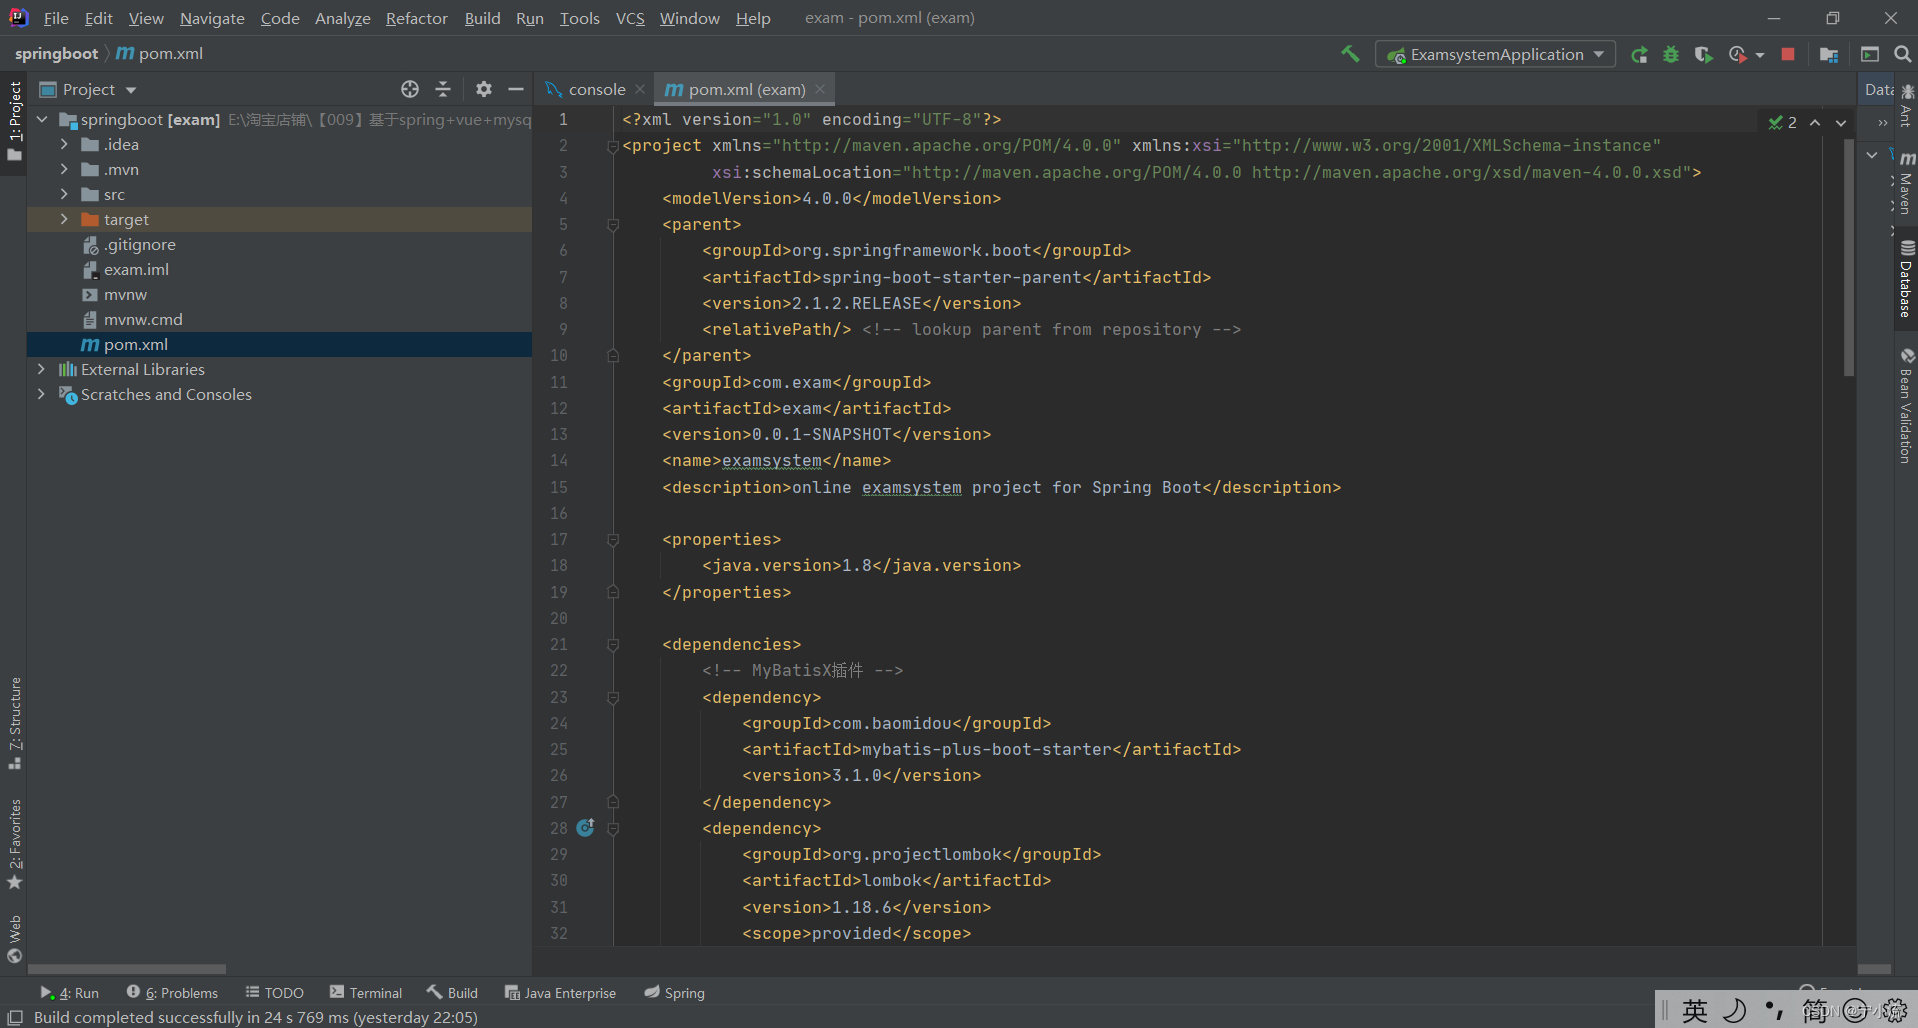Viewport: 1918px width, 1028px height.
Task: Click the Search Everywhere magnifier icon
Action: 1903,55
